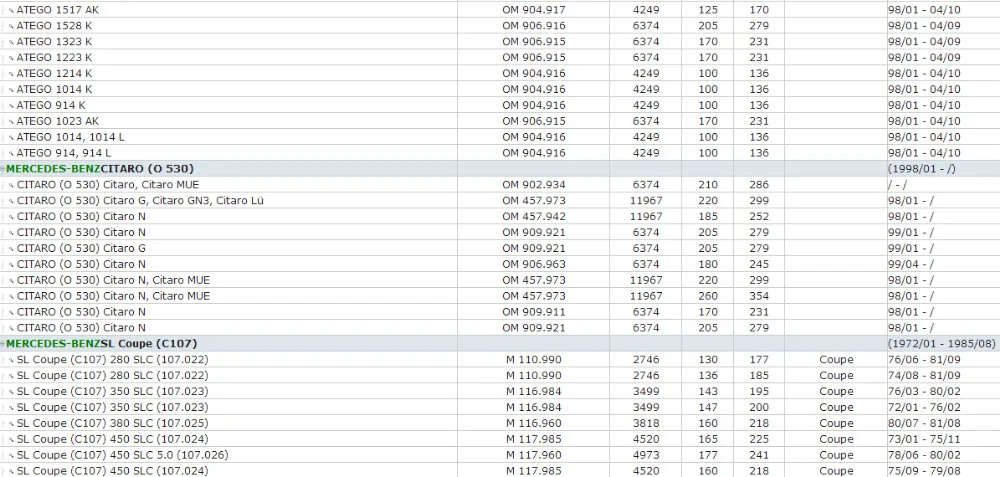
Task: Click horsepower value 354
Action: (759, 296)
